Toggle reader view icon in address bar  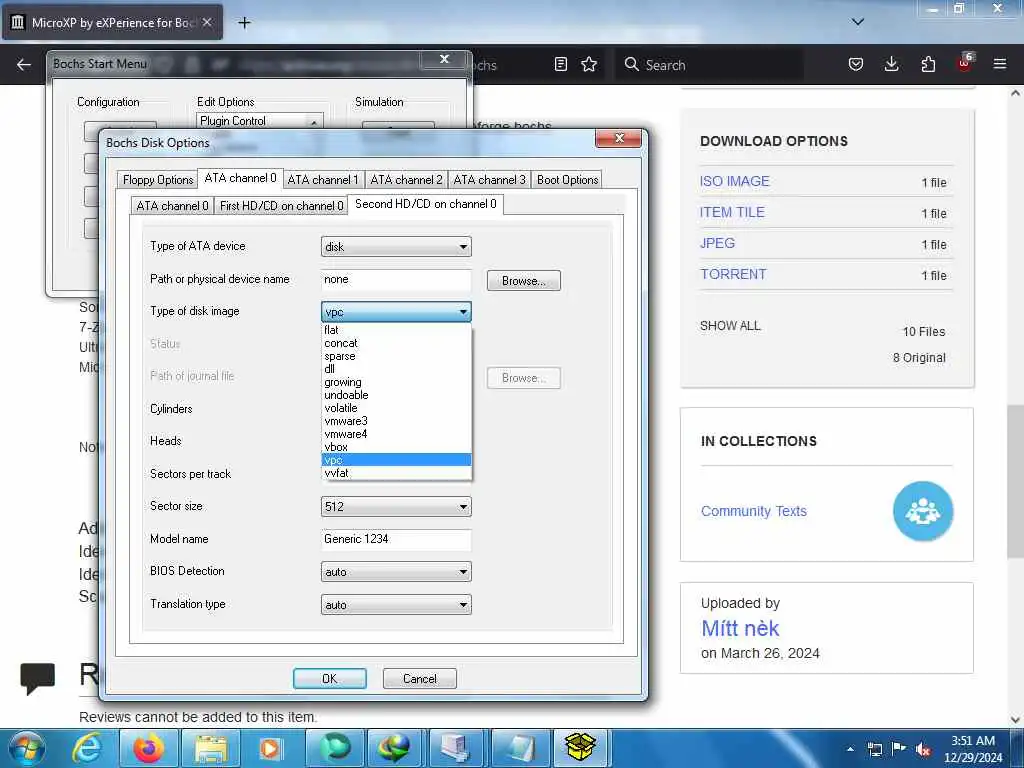click(x=560, y=64)
